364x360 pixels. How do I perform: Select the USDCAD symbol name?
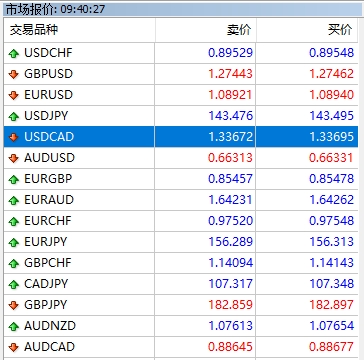pos(49,137)
